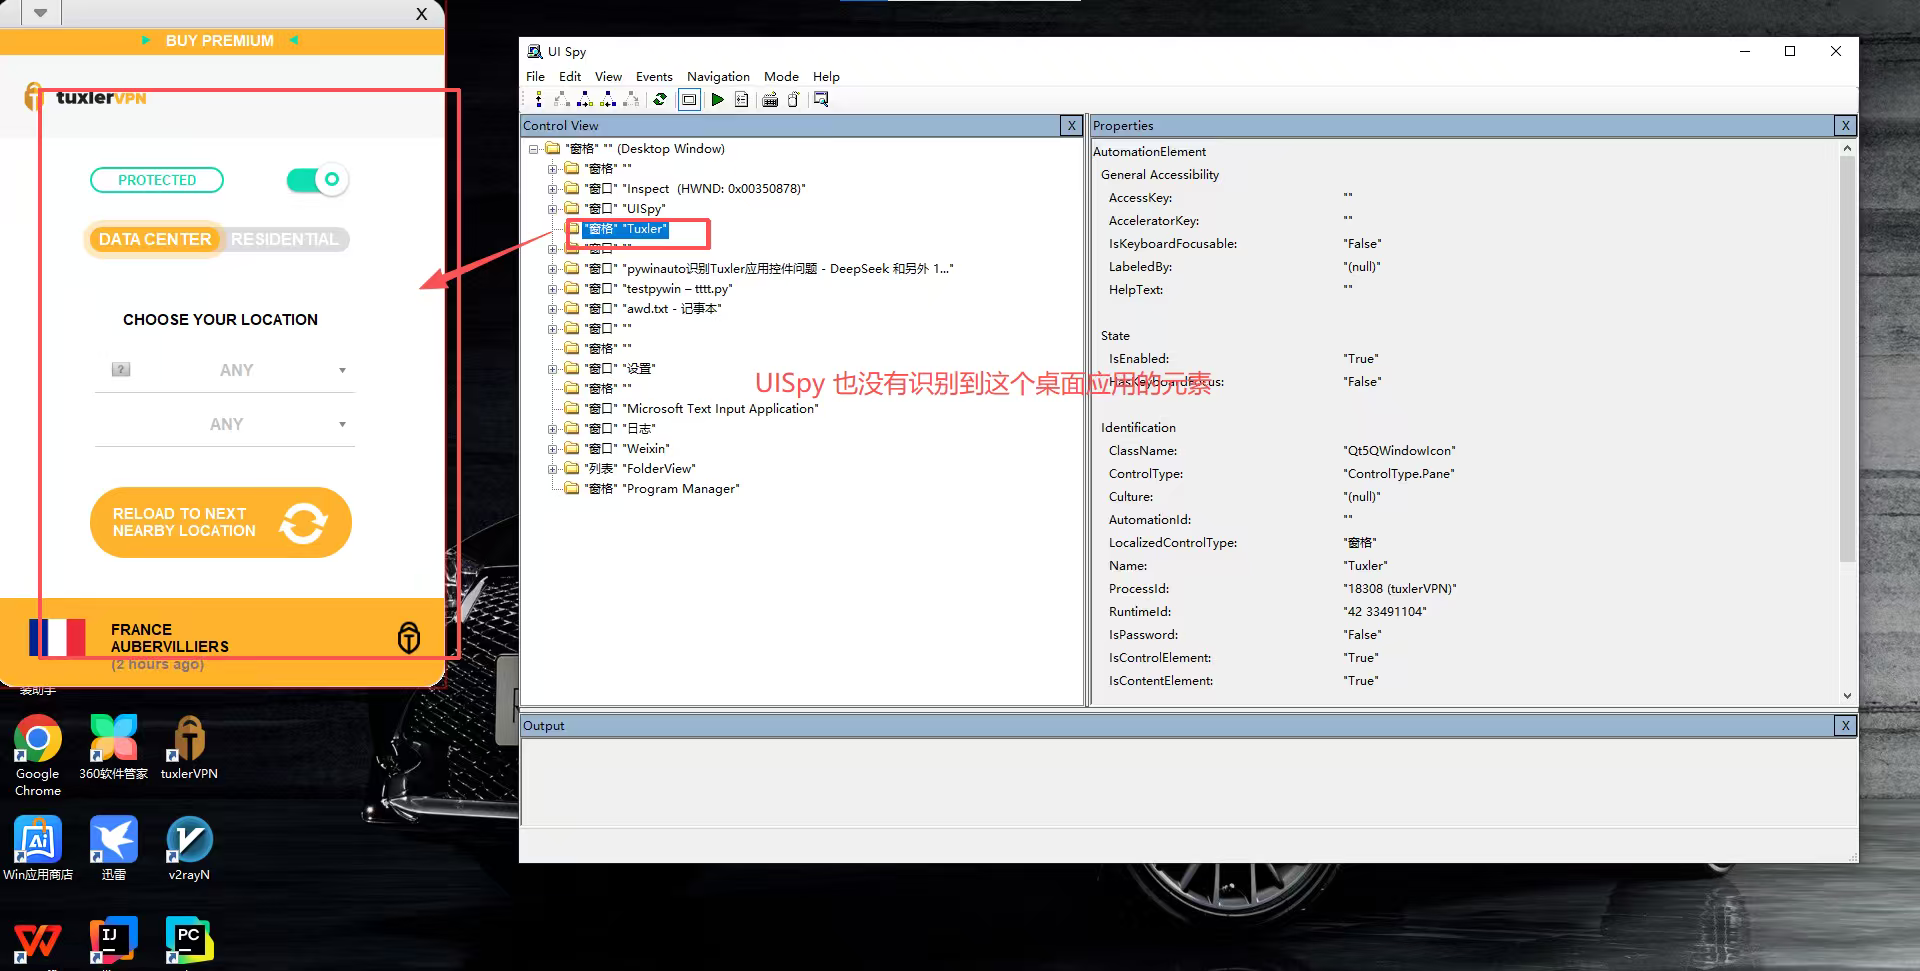
Task: Open Tuxler top-left dropdown arrow menu
Action: [x=40, y=13]
